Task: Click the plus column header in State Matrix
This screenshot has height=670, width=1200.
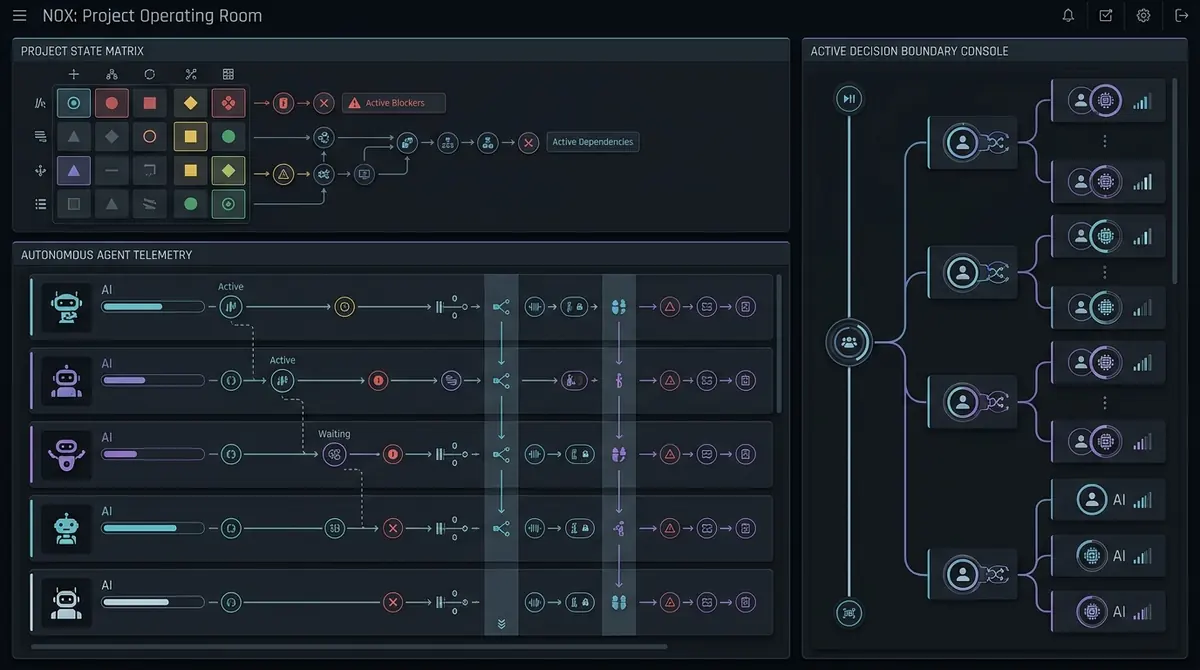Action: 73,74
